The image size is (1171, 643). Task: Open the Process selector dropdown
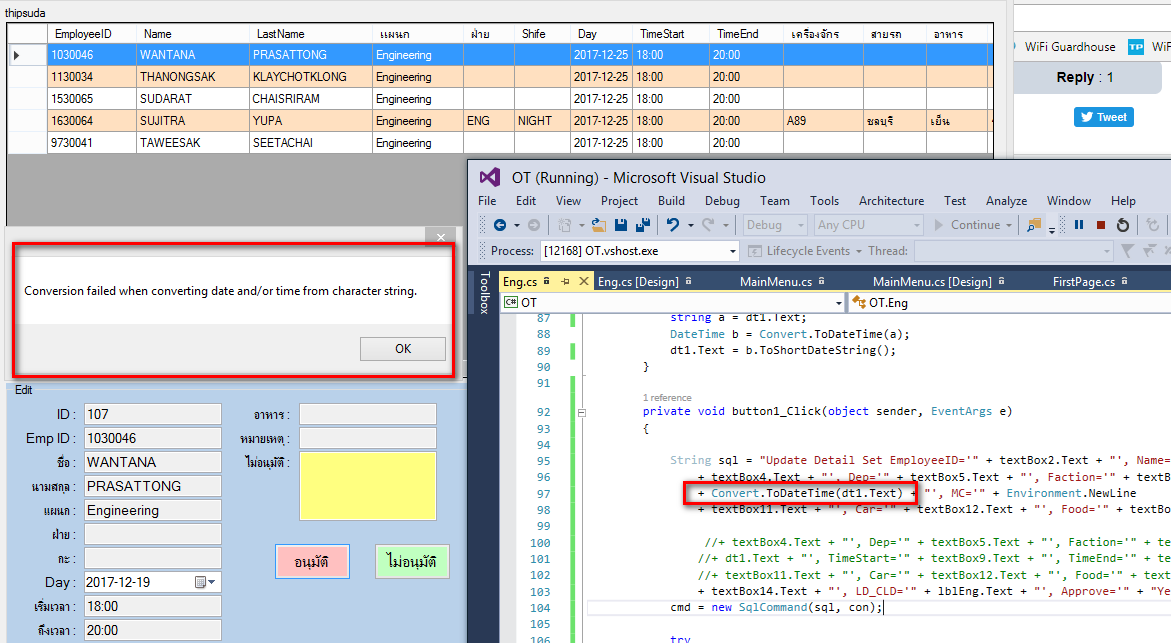[639, 251]
